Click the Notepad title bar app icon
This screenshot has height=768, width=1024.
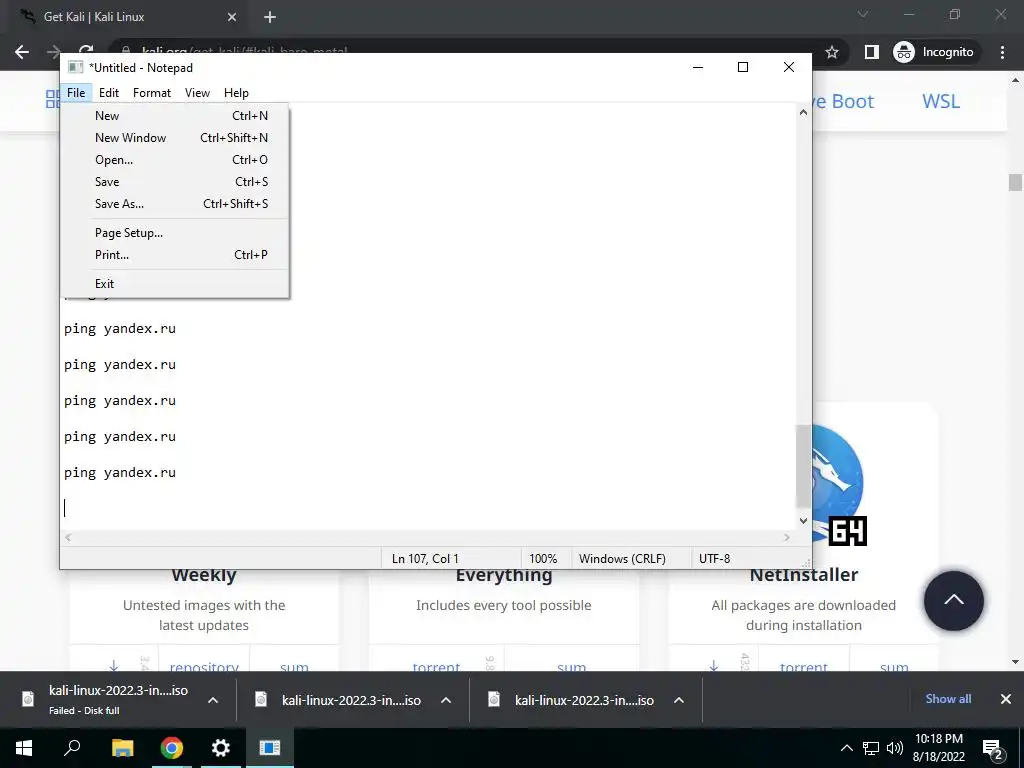pos(76,67)
